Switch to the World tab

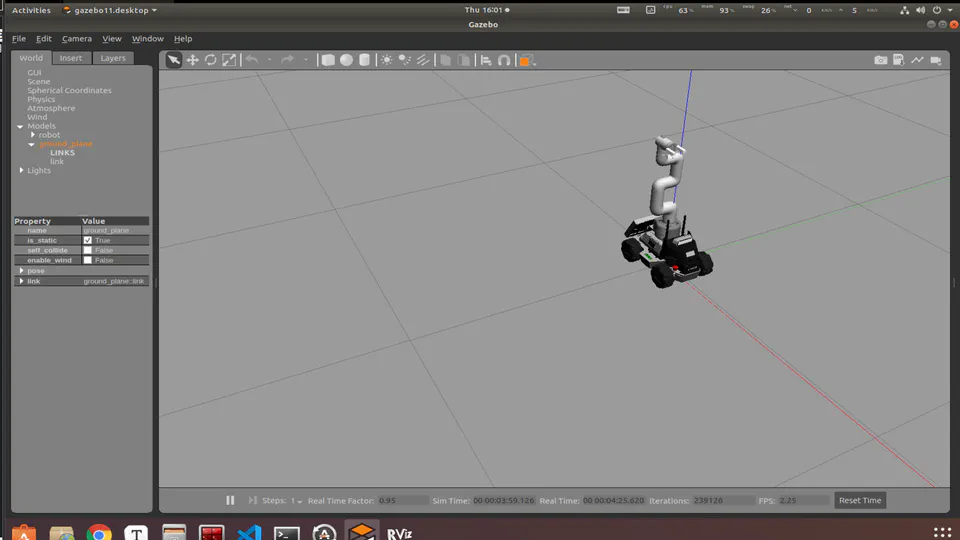pyautogui.click(x=31, y=58)
